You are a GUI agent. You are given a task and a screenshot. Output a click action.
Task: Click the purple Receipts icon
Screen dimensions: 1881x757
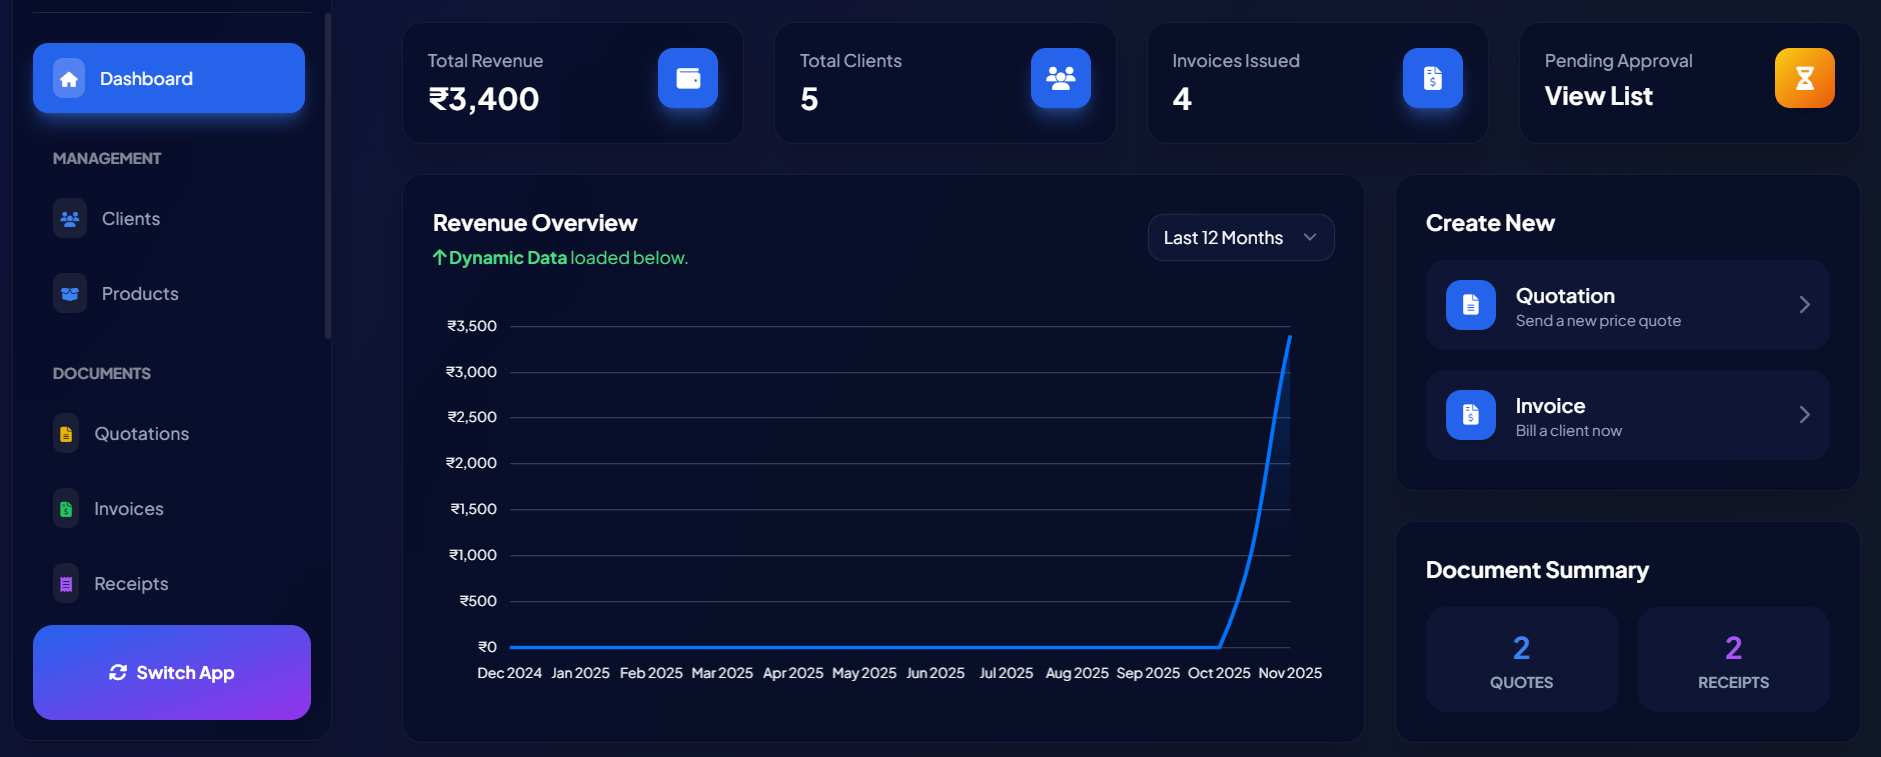pyautogui.click(x=66, y=584)
